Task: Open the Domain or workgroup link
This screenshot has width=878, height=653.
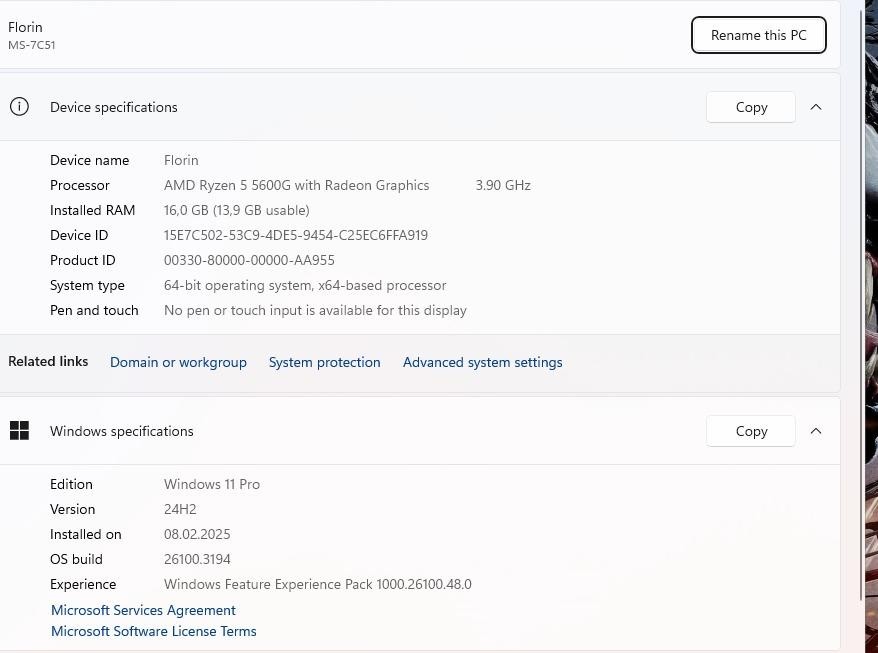Action: click(178, 362)
